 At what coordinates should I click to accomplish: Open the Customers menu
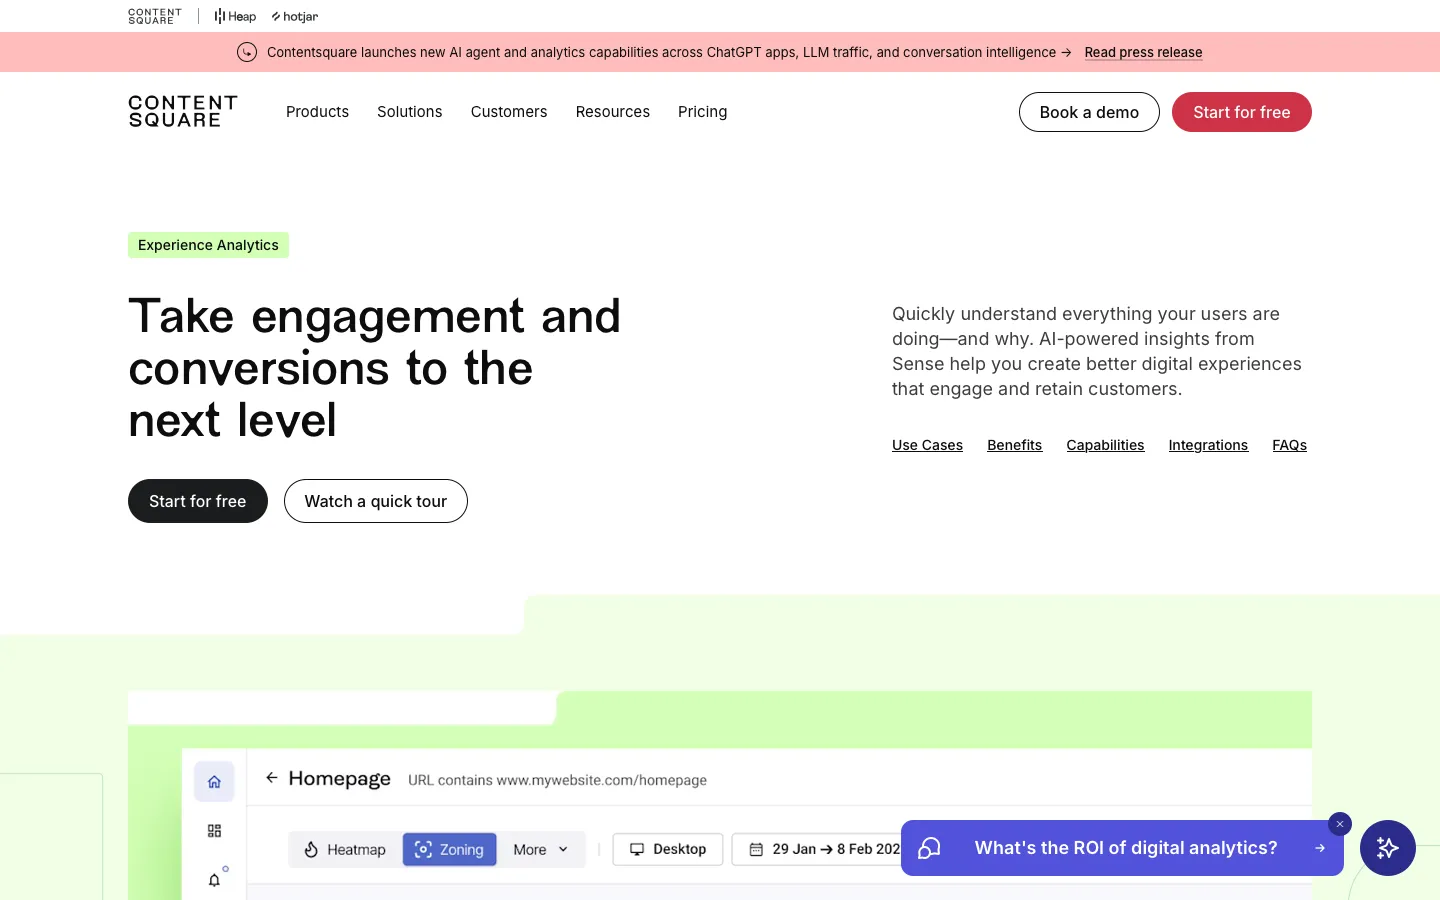coord(509,112)
